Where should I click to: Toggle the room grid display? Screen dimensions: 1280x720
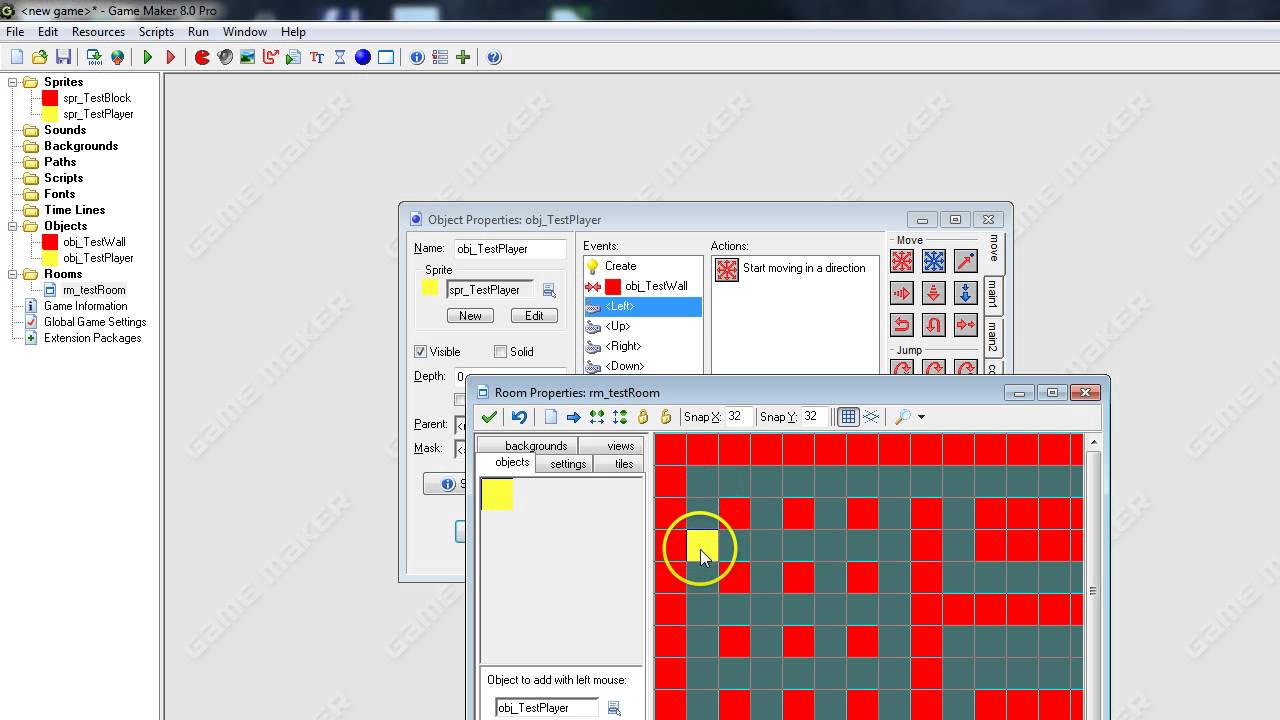(x=848, y=417)
